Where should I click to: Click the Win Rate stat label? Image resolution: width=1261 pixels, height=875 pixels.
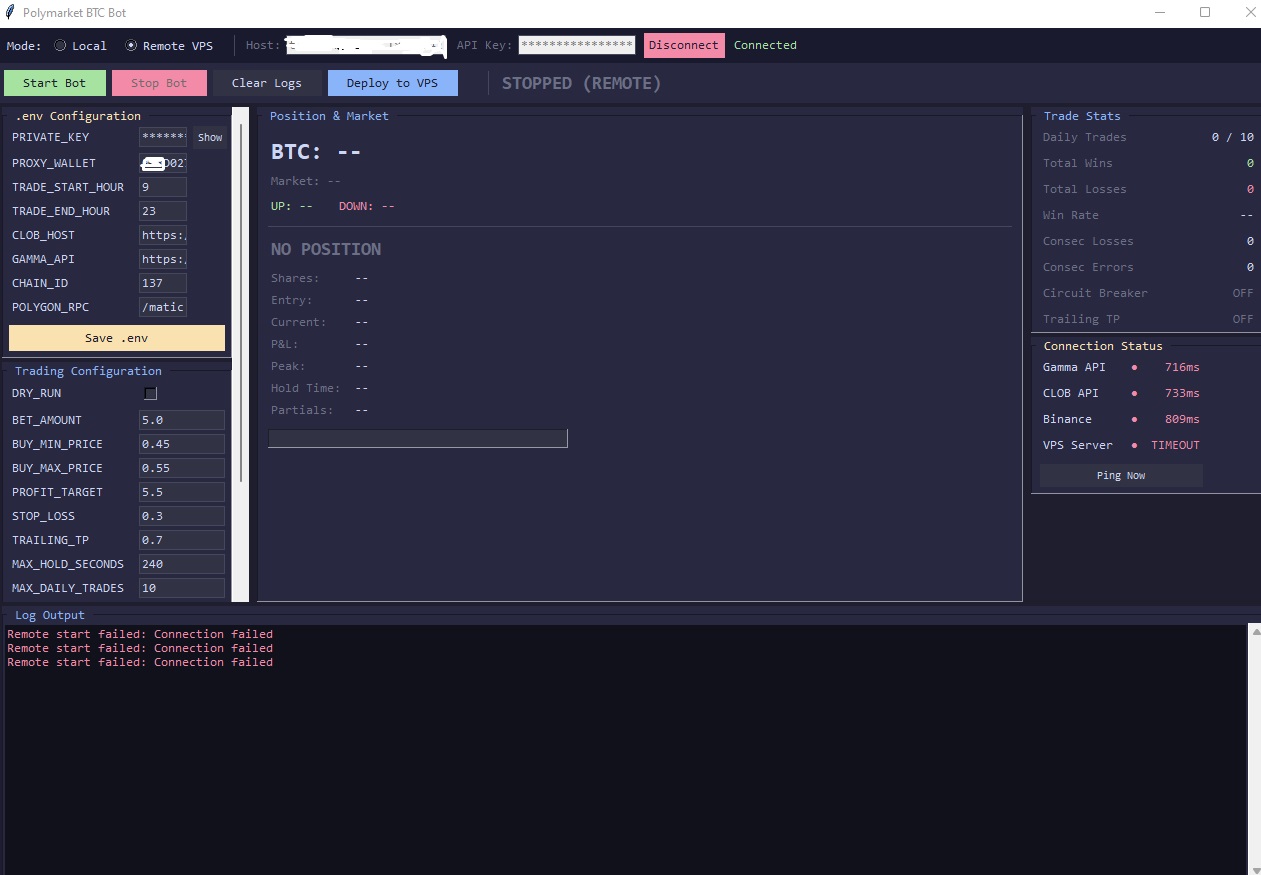pos(1070,216)
